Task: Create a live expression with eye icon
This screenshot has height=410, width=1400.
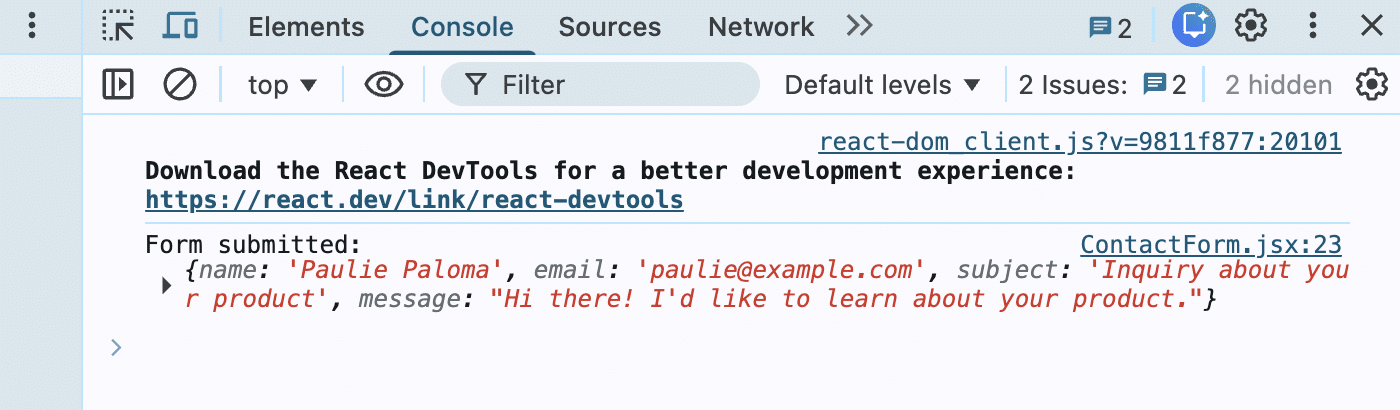Action: tap(383, 85)
